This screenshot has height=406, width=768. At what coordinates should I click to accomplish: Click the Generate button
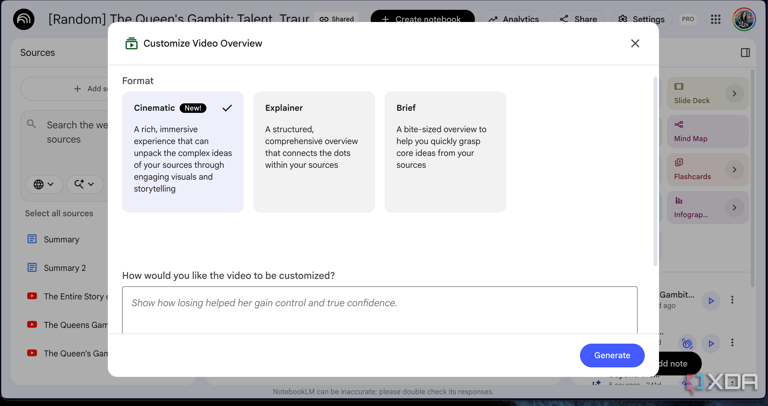pyautogui.click(x=612, y=355)
